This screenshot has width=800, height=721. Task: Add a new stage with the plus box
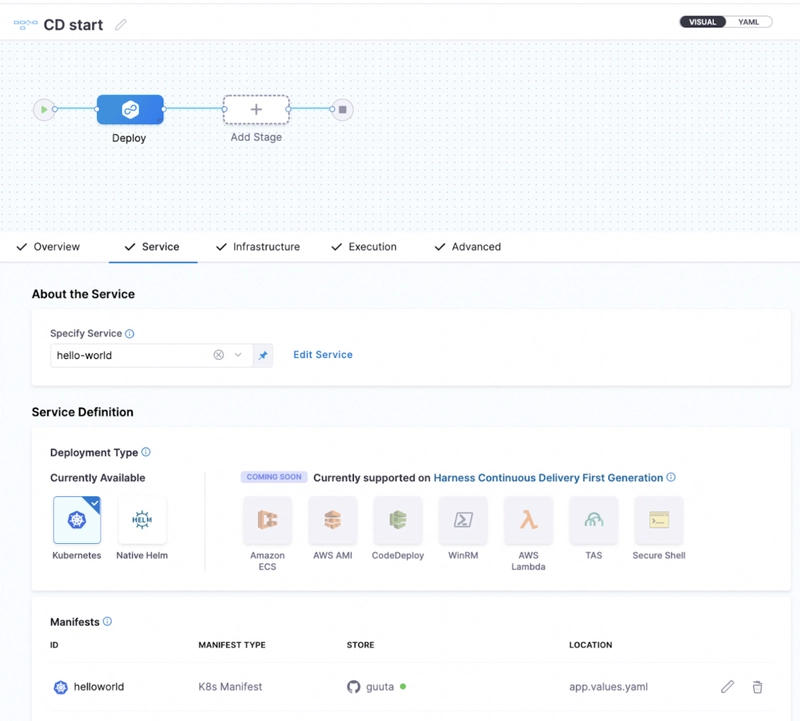pyautogui.click(x=256, y=109)
